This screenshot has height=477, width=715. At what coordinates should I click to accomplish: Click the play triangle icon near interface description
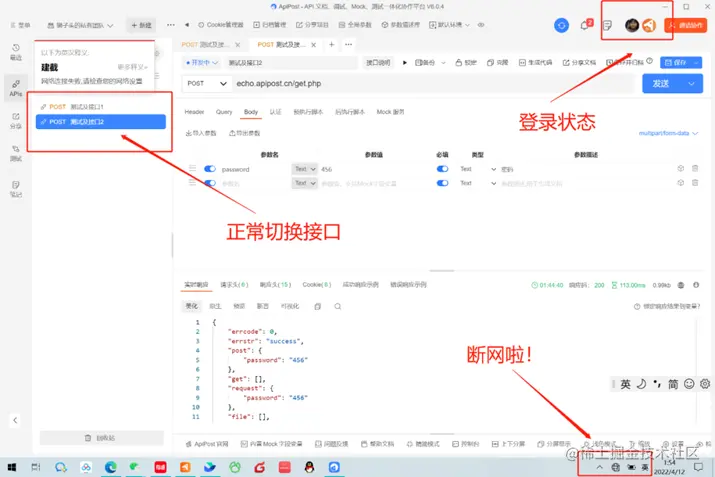pyautogui.click(x=404, y=62)
